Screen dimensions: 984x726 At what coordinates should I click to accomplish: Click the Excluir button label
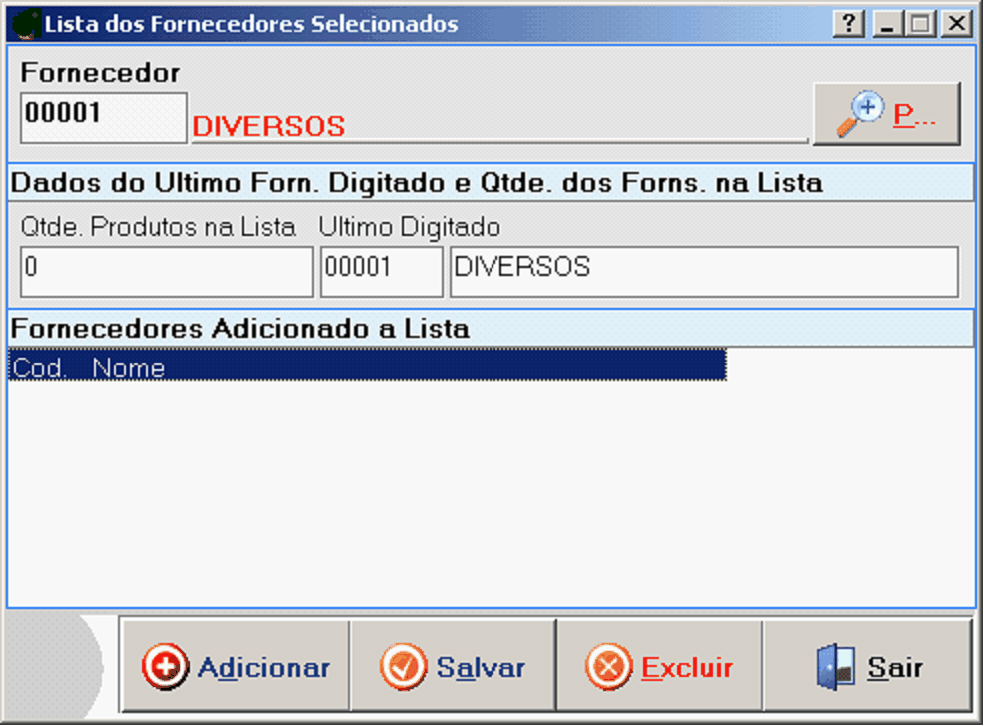click(687, 668)
